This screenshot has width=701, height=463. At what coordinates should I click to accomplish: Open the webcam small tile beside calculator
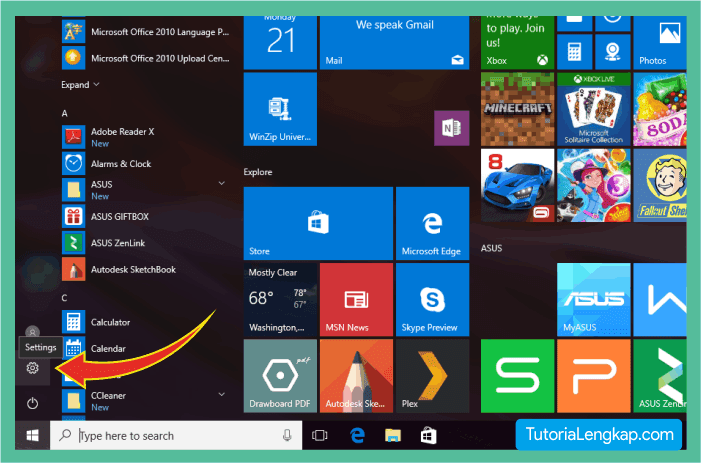click(x=613, y=52)
